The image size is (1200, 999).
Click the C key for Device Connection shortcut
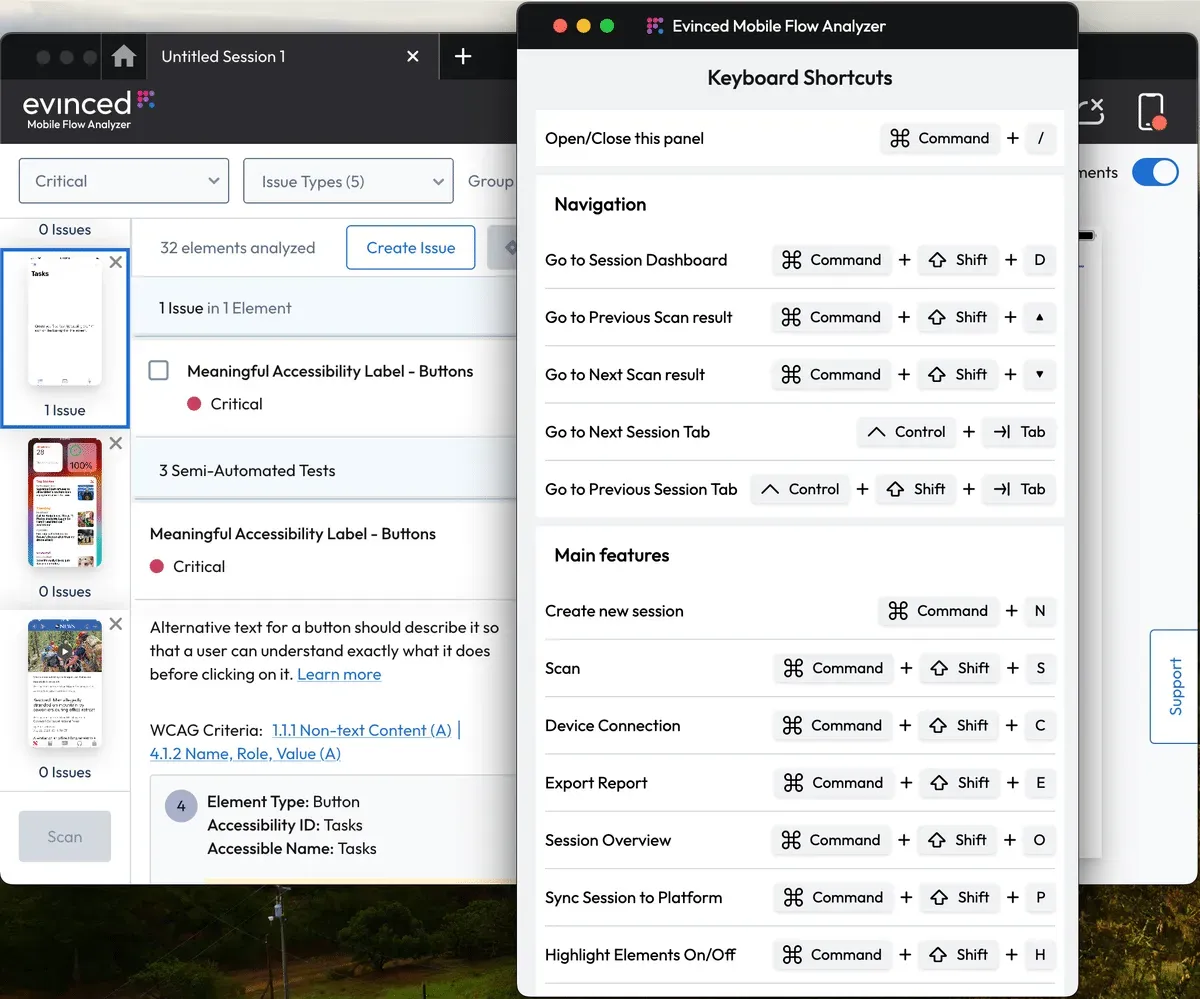(x=1040, y=726)
